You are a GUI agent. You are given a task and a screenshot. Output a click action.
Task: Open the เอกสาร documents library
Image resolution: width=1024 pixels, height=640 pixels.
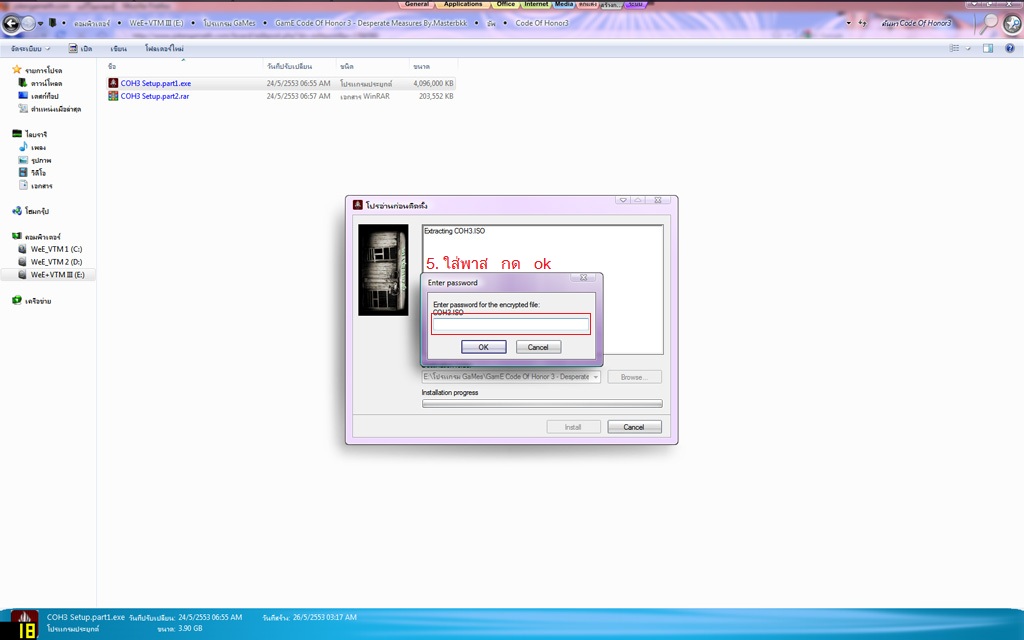[35, 185]
